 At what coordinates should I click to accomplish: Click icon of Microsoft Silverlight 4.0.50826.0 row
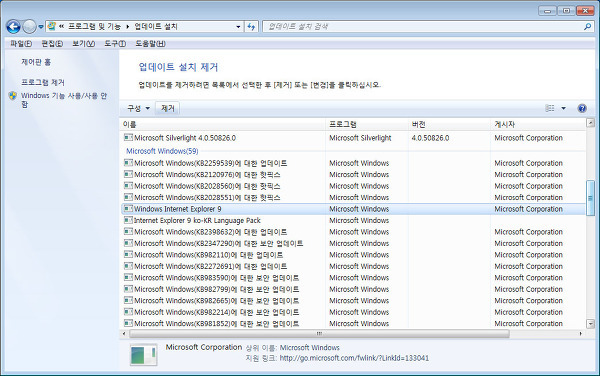coord(128,137)
